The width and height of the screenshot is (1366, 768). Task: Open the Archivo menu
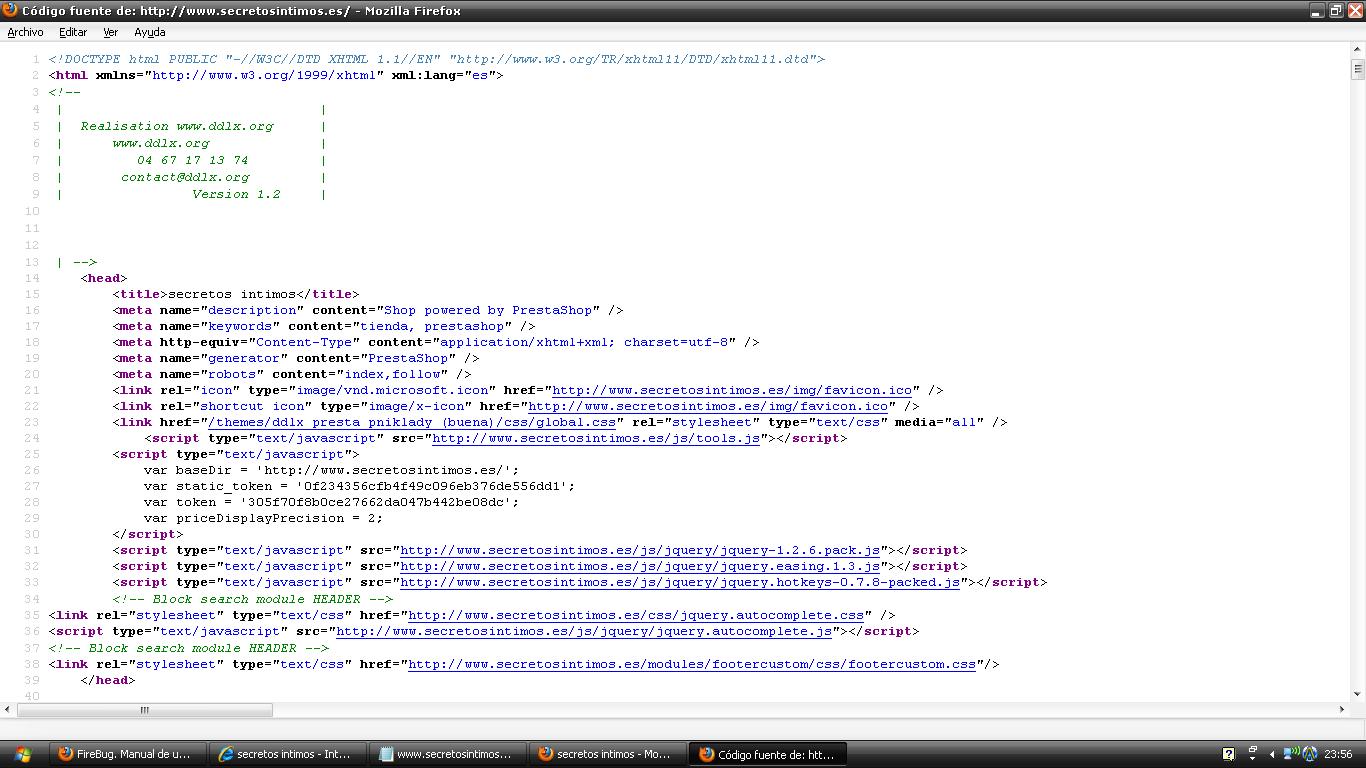point(25,32)
